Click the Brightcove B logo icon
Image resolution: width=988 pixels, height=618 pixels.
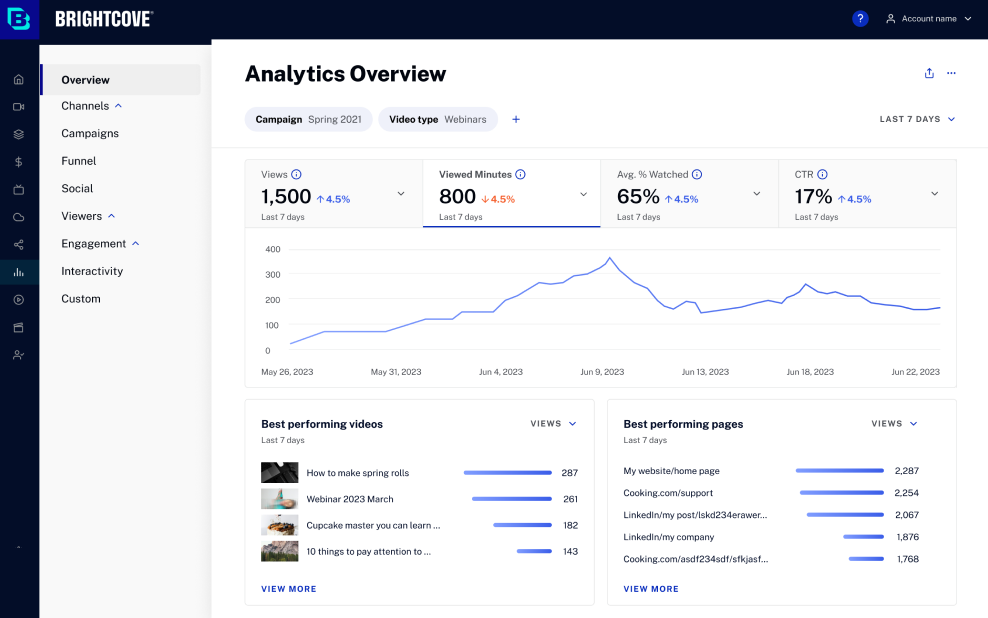(x=19, y=19)
